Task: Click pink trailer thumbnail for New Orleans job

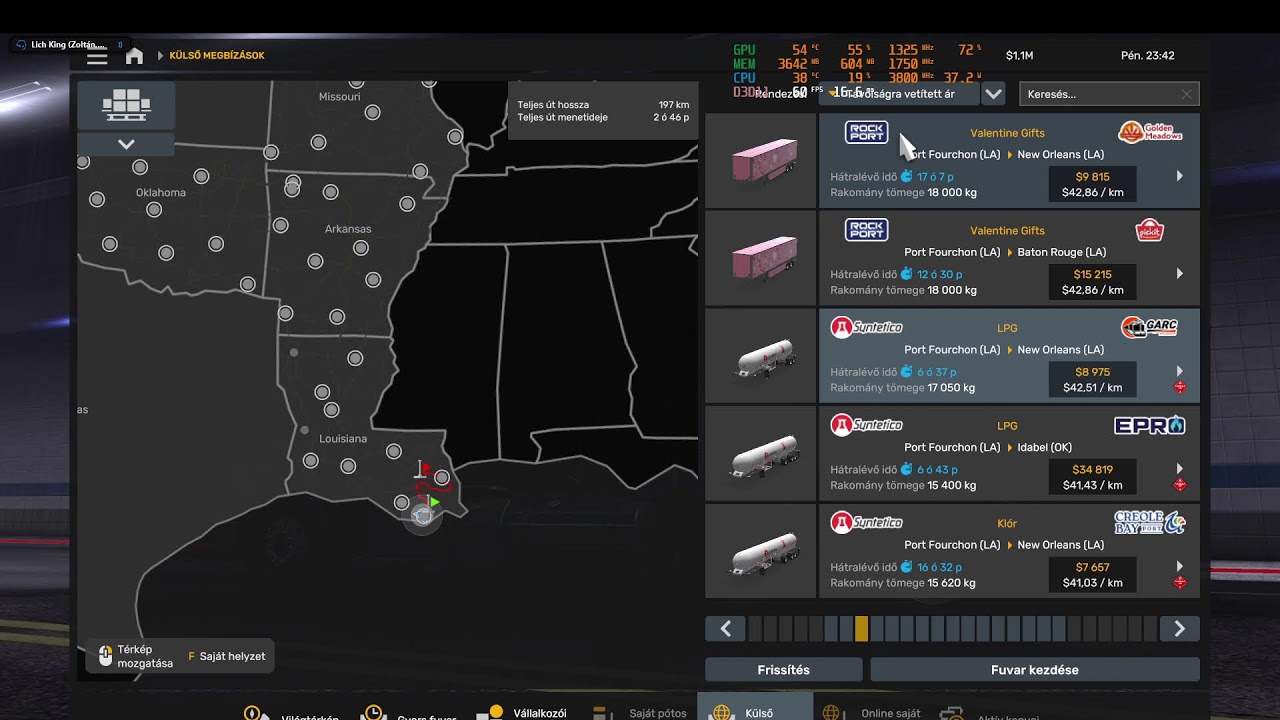Action: tap(761, 160)
